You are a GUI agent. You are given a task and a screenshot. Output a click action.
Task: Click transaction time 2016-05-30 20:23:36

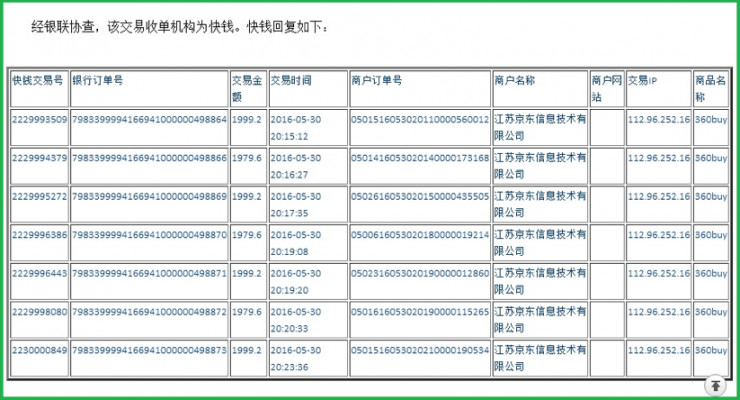point(296,358)
